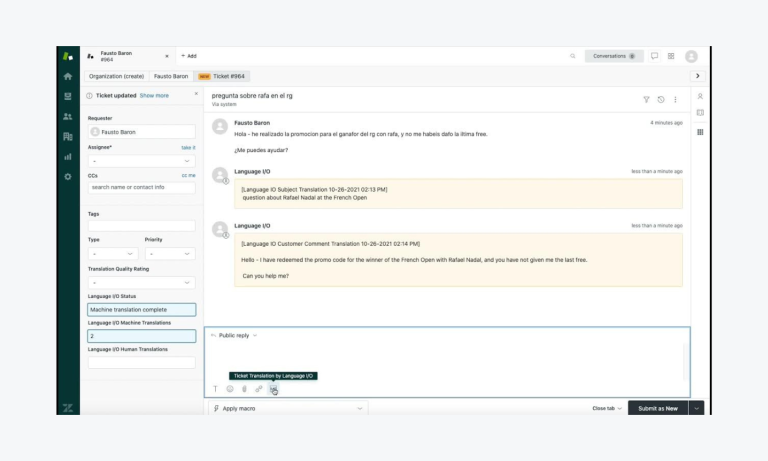Click the search magnifier icon
768x461 pixels.
coord(573,56)
